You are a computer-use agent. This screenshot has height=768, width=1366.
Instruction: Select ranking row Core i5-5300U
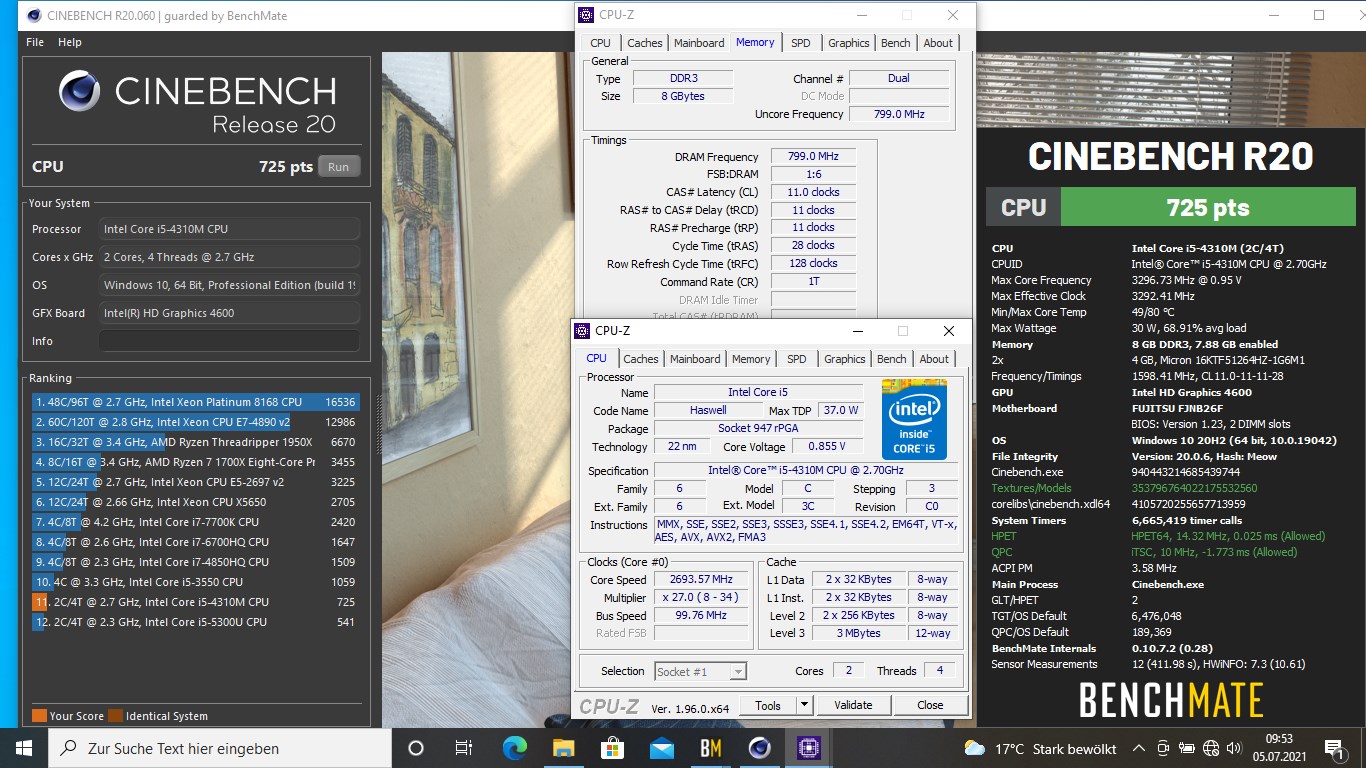tap(194, 622)
